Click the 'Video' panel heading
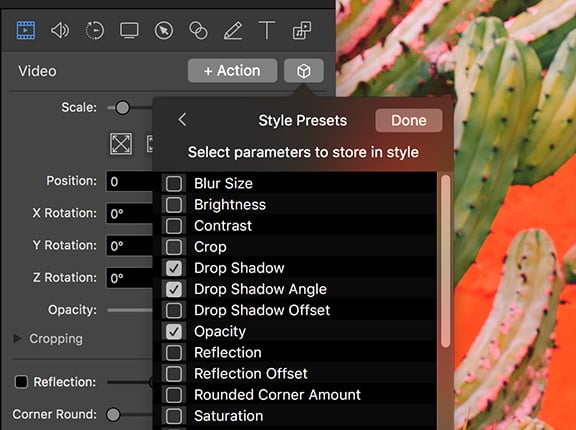Screen dimensions: 576x430 pyautogui.click(x=37, y=71)
